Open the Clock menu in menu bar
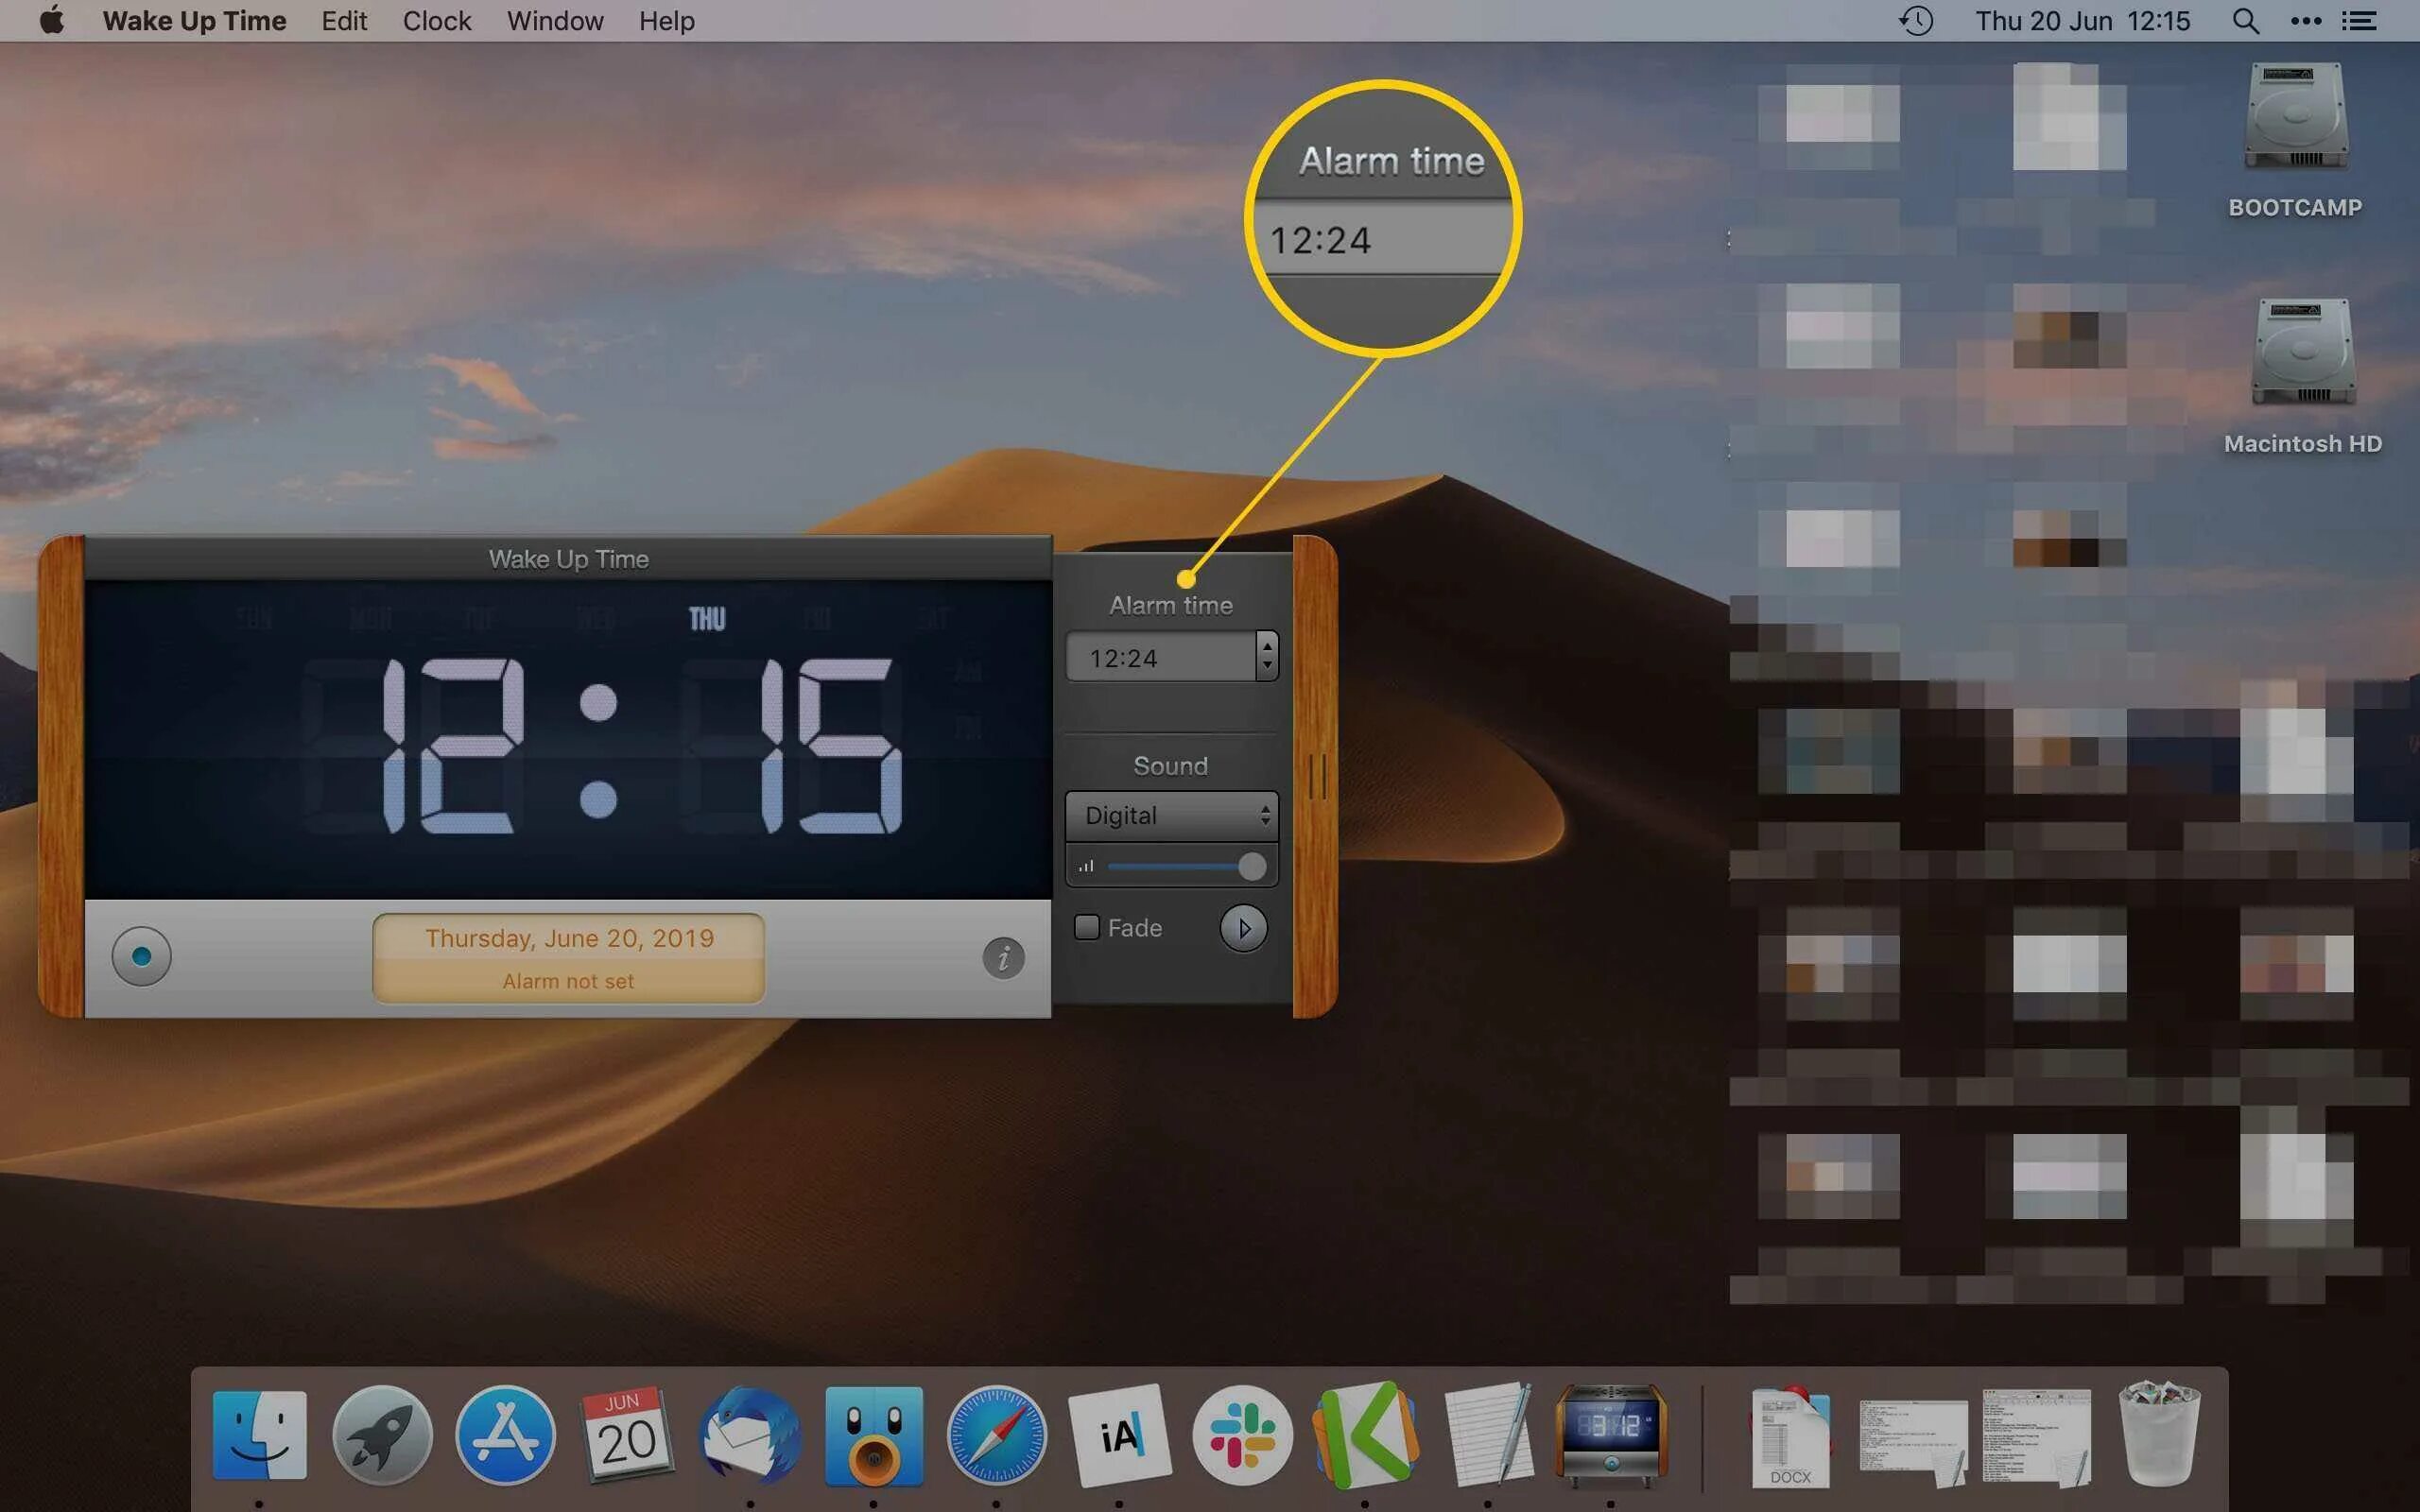Image resolution: width=2420 pixels, height=1512 pixels. pyautogui.click(x=436, y=21)
